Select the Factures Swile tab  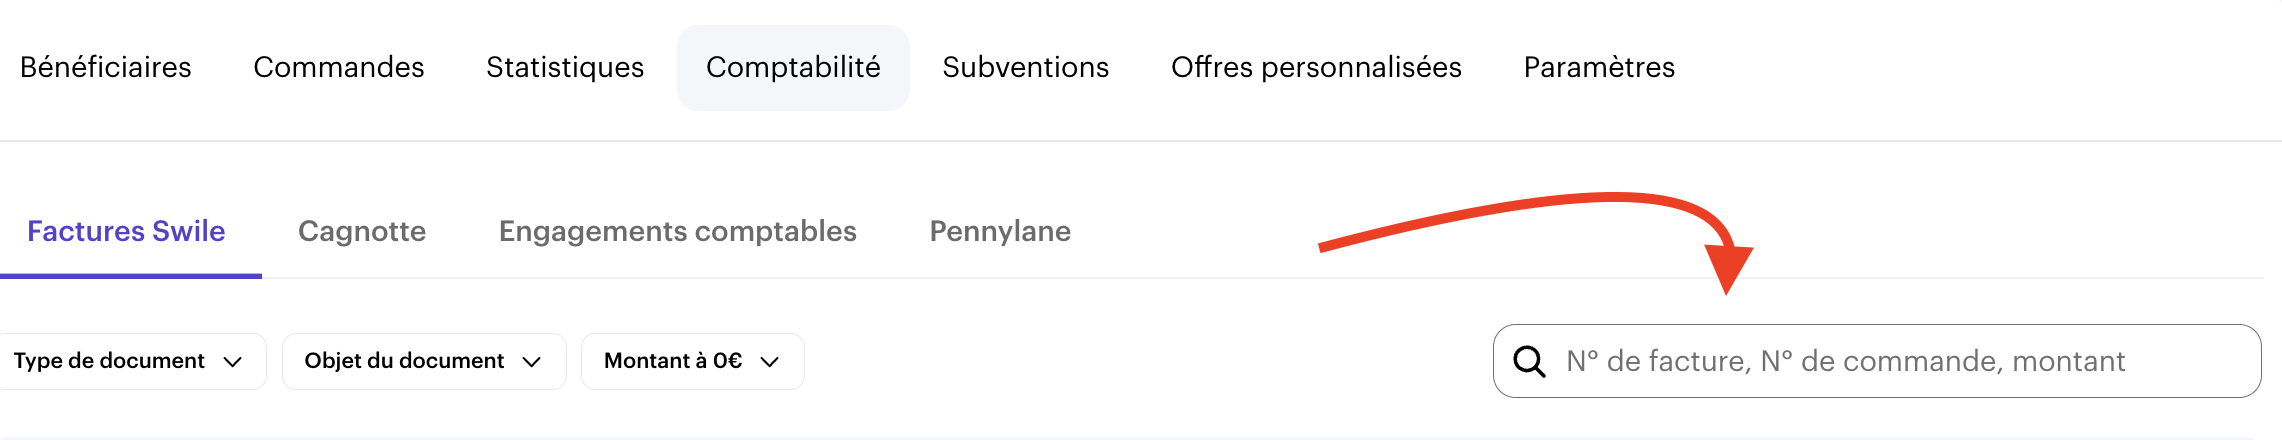[126, 231]
